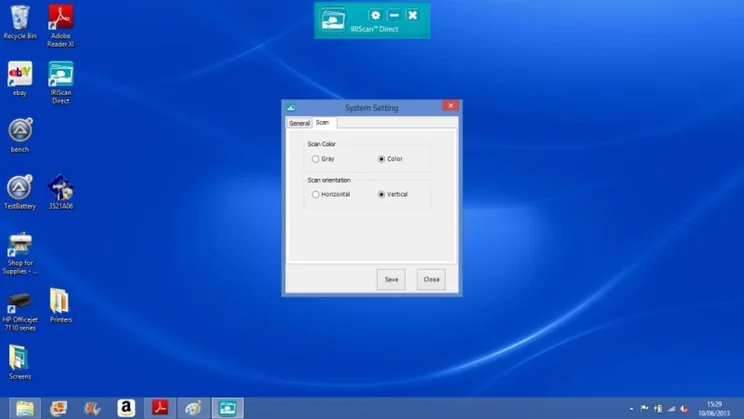
Task: Open File Explorer from the taskbar
Action: point(25,408)
